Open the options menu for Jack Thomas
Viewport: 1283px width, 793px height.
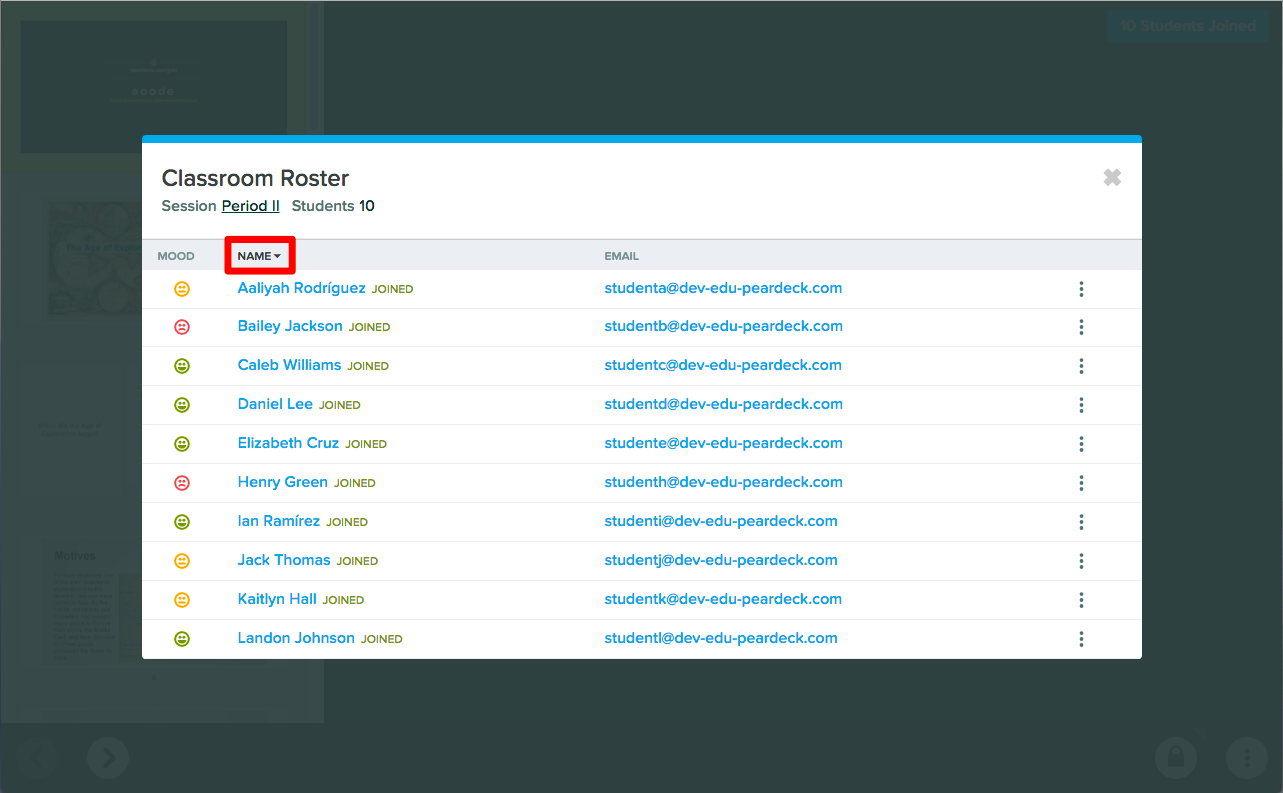1081,561
